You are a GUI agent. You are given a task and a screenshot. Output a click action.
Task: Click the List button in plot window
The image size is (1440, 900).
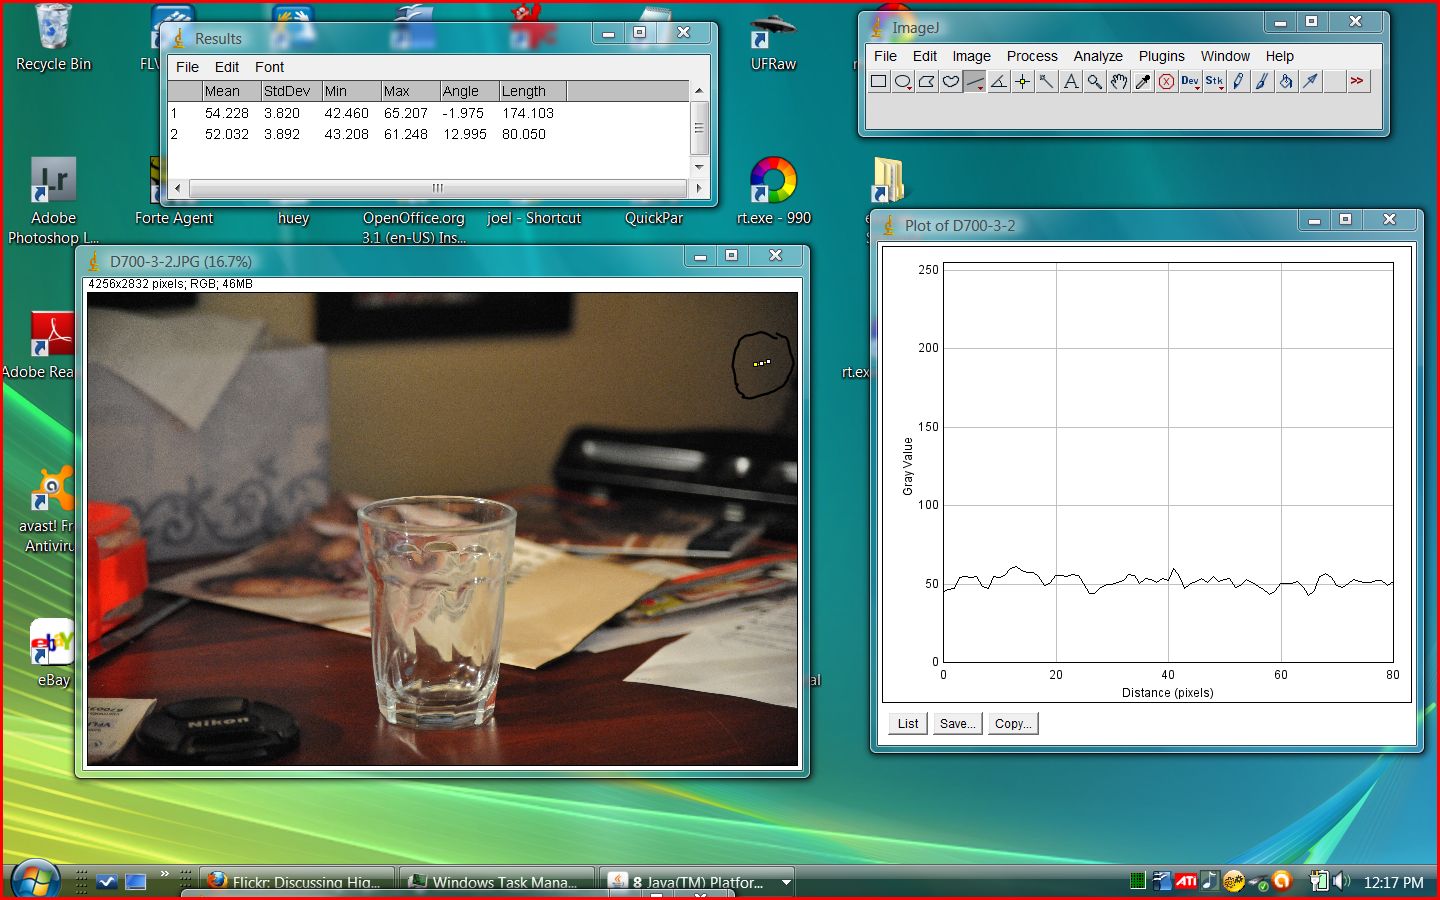pos(908,724)
